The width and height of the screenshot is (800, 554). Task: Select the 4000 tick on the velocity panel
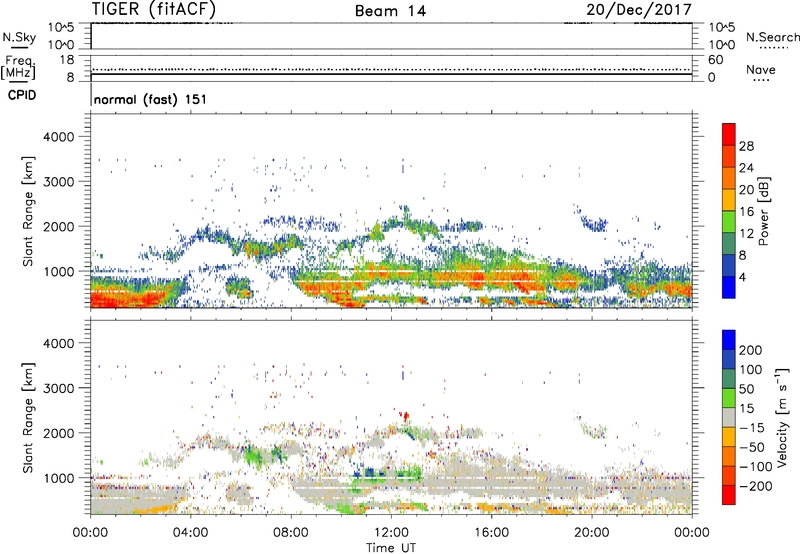[x=58, y=343]
